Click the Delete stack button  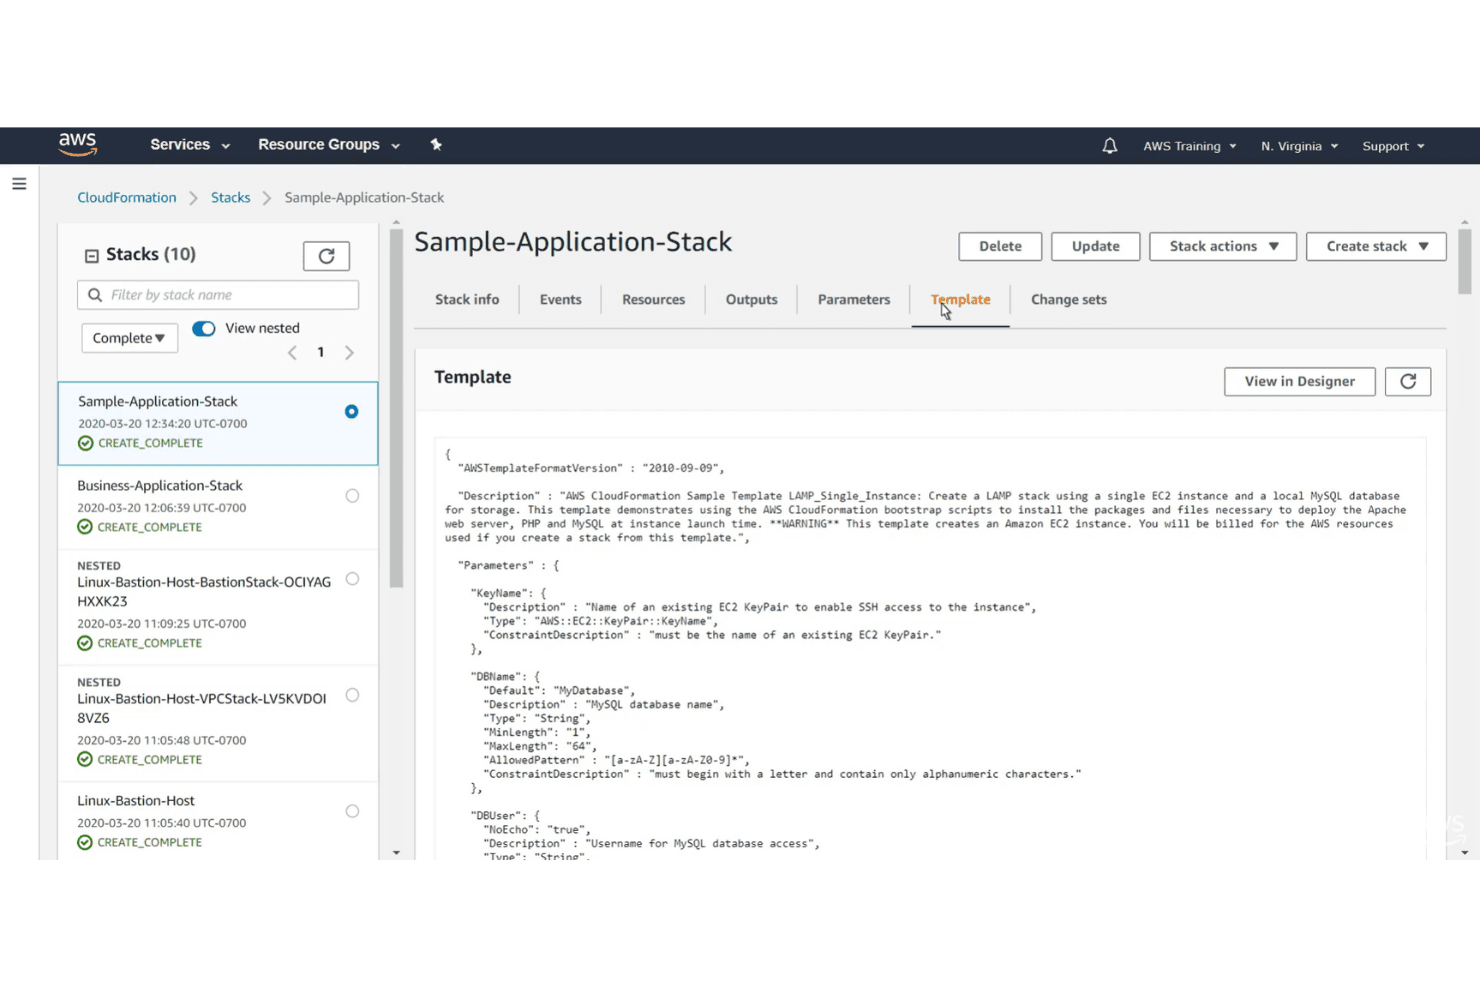pos(1000,246)
